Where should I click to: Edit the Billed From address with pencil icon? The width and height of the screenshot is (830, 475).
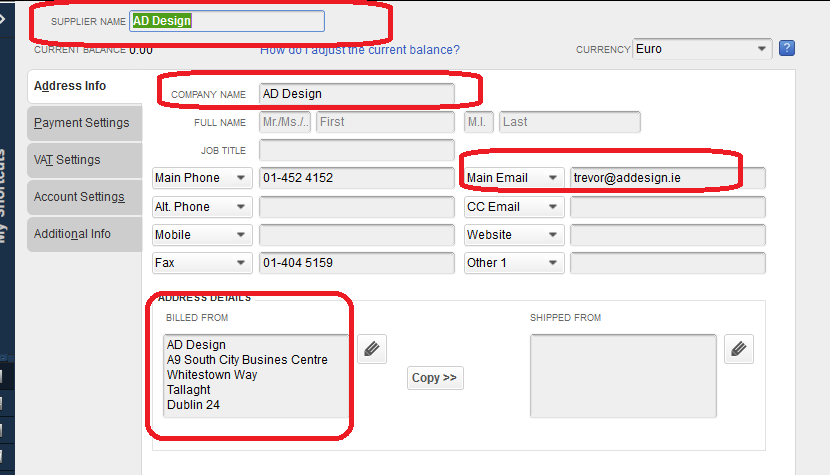pyautogui.click(x=372, y=348)
